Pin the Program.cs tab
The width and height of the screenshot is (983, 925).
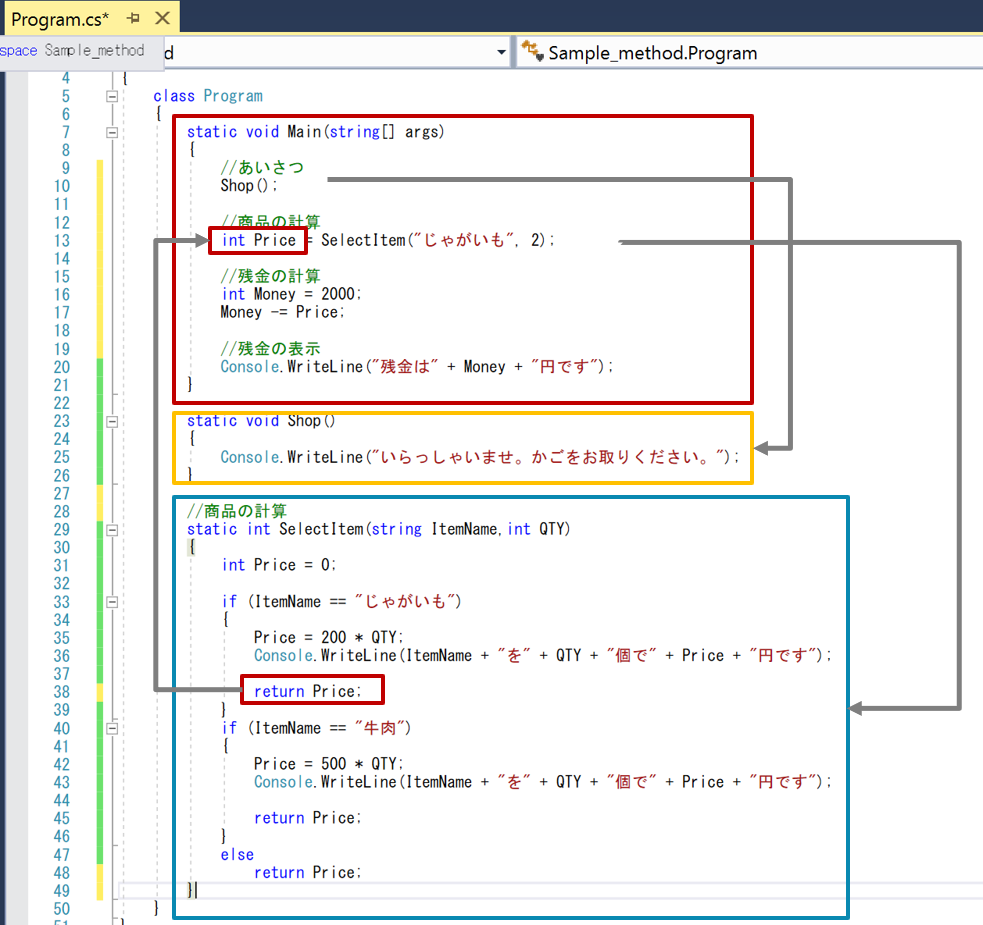coord(133,18)
